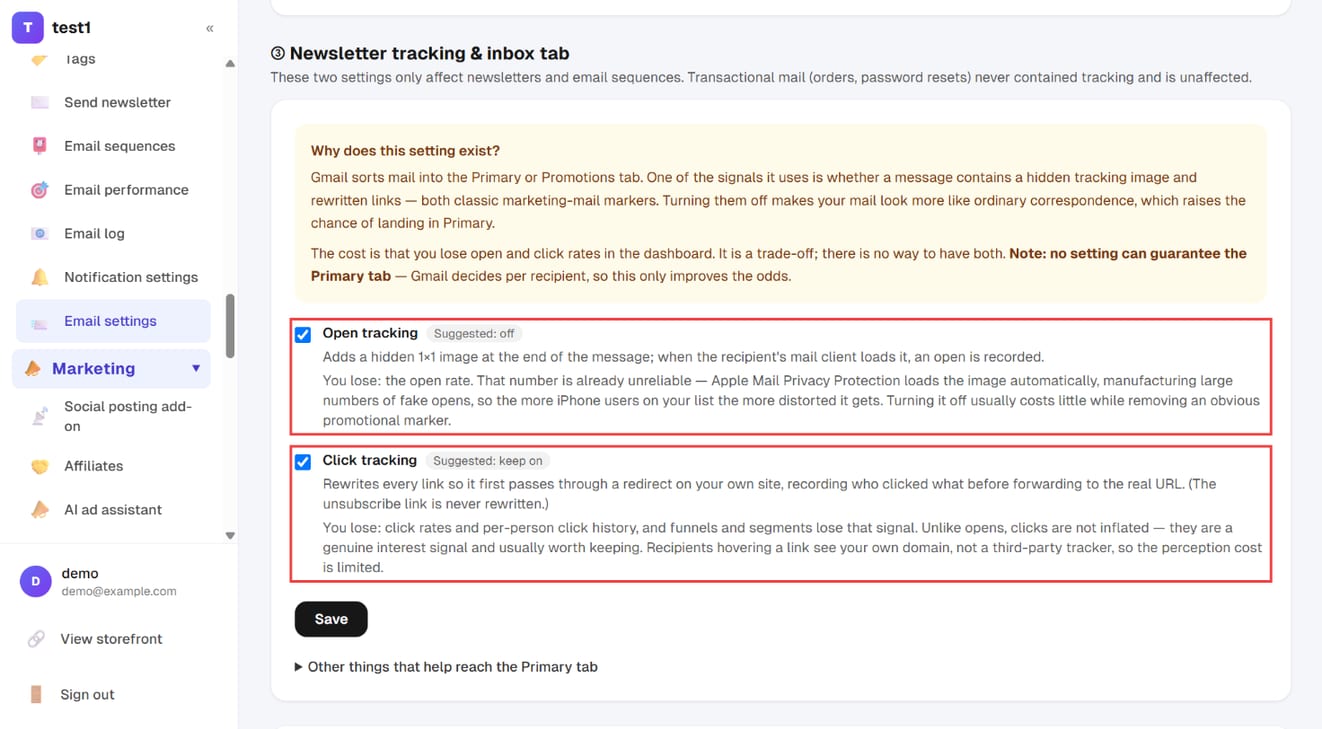Click the Email performance target icon
Image resolution: width=1322 pixels, height=729 pixels.
[x=39, y=190]
